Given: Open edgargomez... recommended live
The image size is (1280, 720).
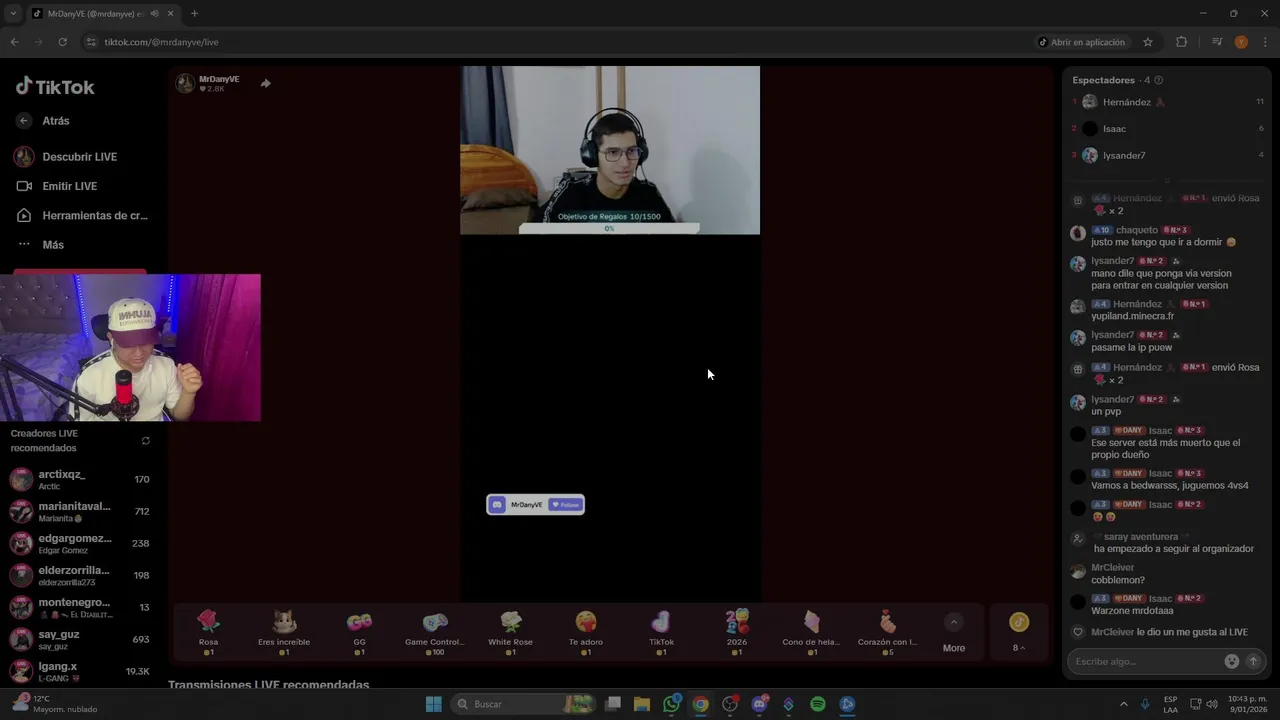Looking at the screenshot, I should [x=80, y=543].
